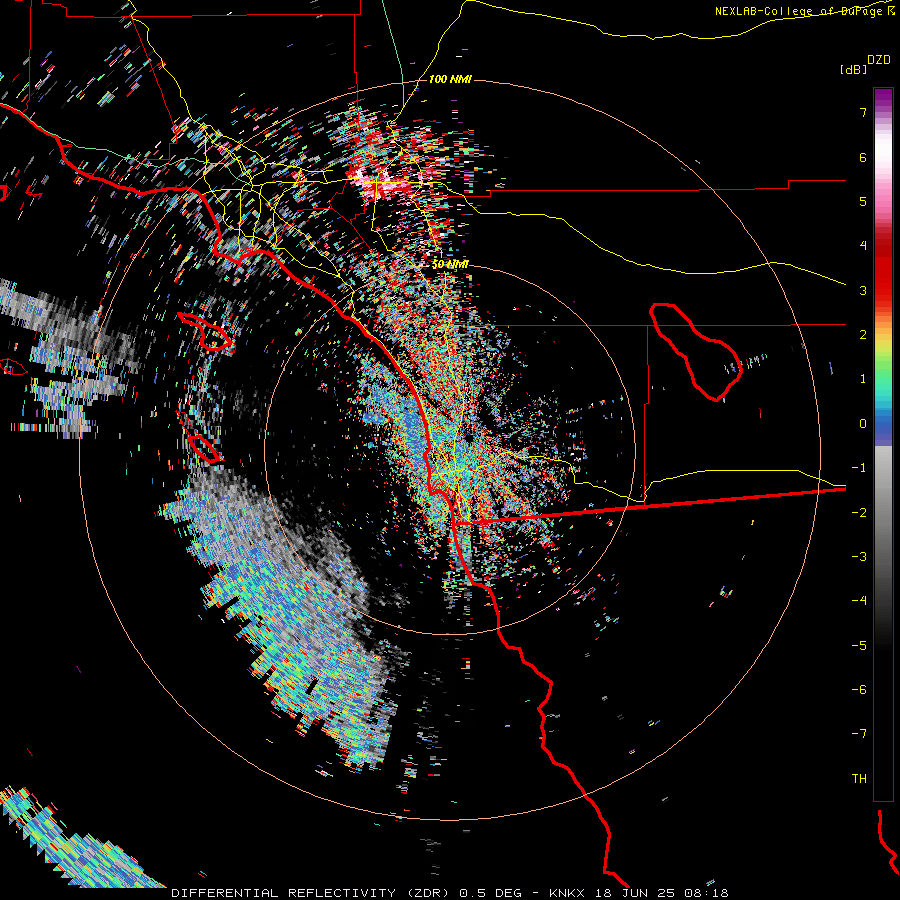This screenshot has height=900, width=900.
Task: Click the 50 NMI range ring label
Action: (x=450, y=264)
